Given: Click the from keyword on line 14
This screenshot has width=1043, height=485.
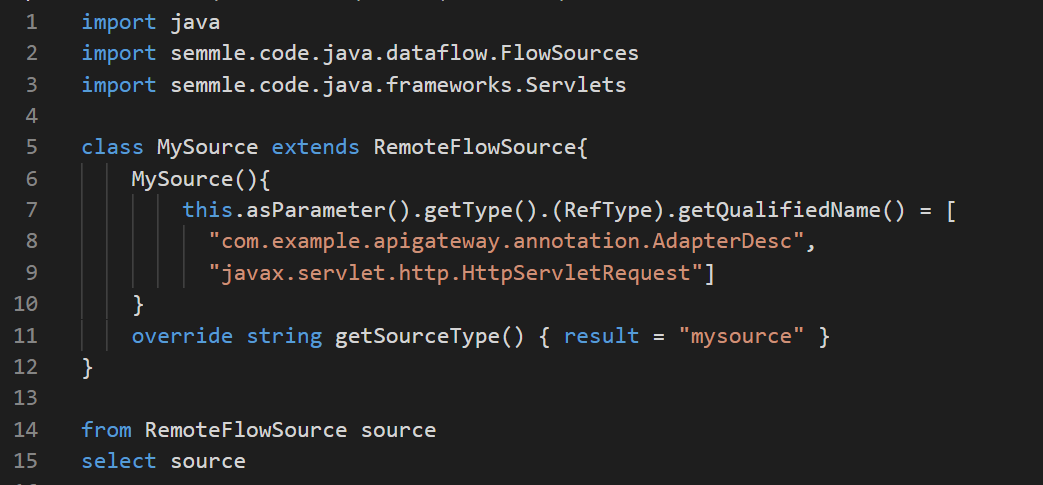Looking at the screenshot, I should click(106, 430).
